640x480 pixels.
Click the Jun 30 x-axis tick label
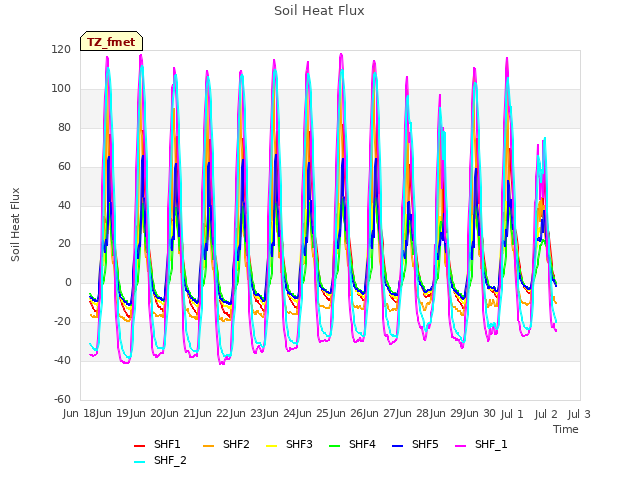[x=479, y=414]
